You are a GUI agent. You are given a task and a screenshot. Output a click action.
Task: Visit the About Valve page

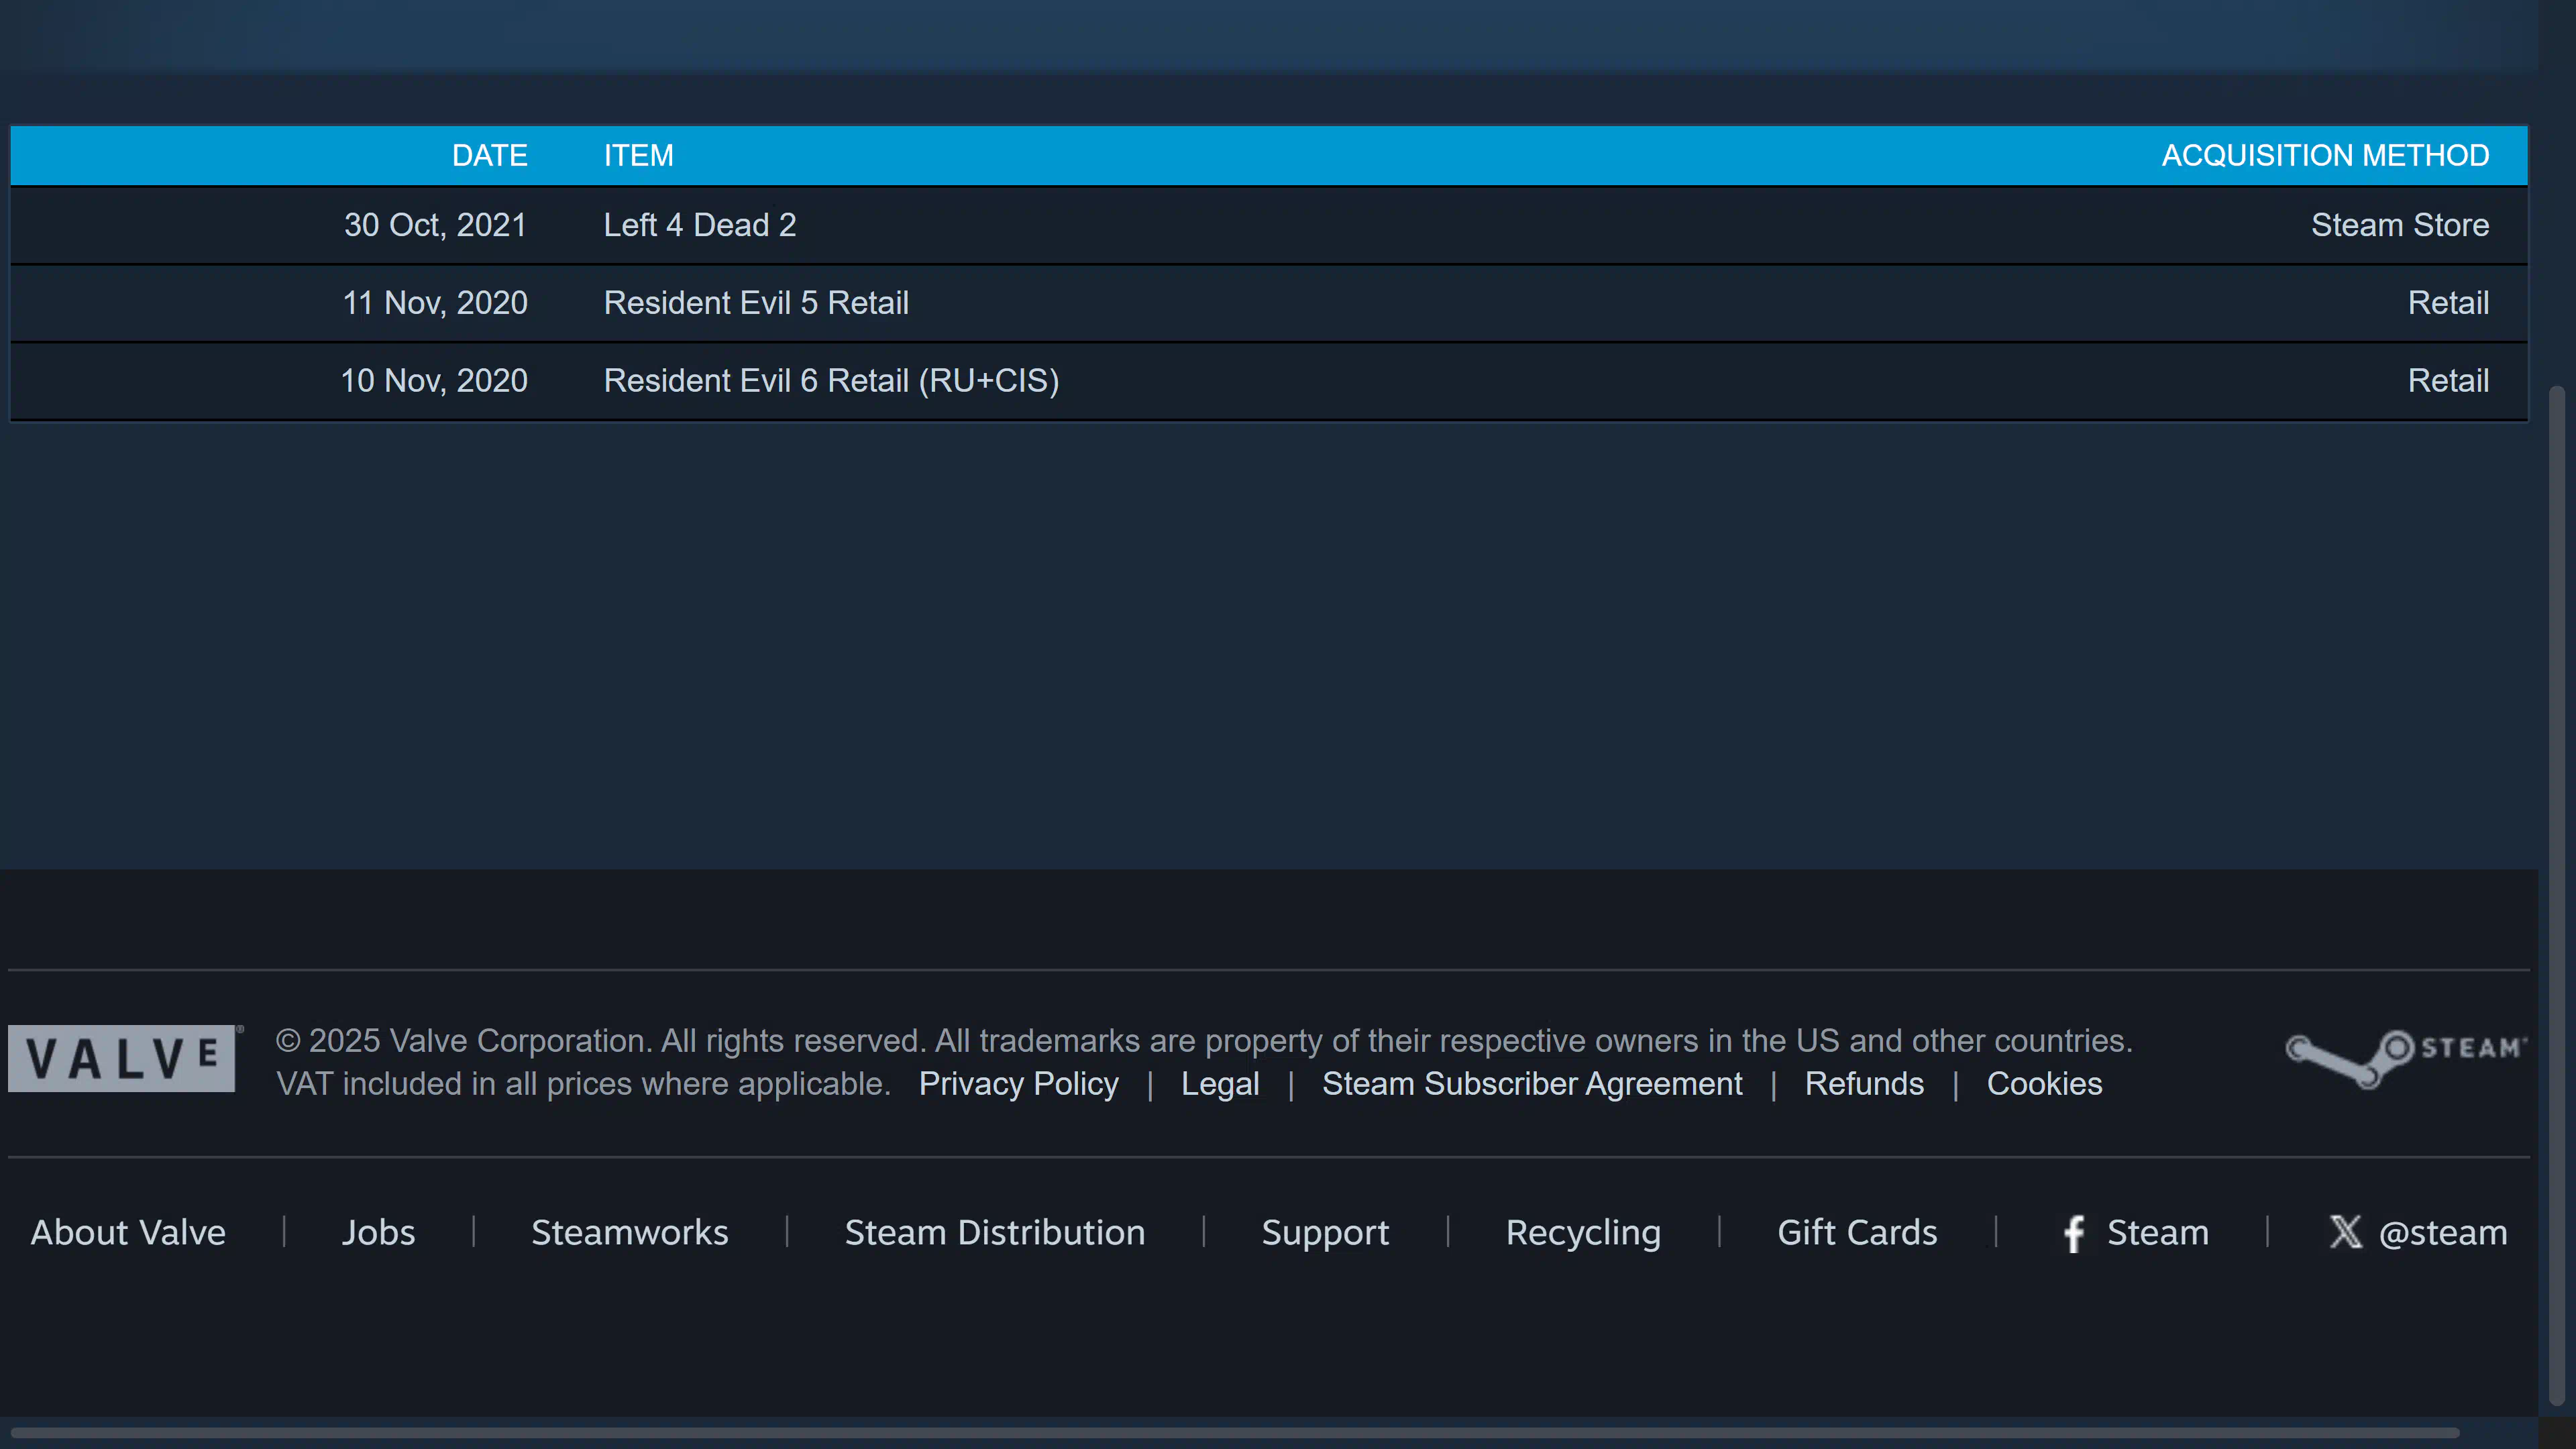[128, 1233]
